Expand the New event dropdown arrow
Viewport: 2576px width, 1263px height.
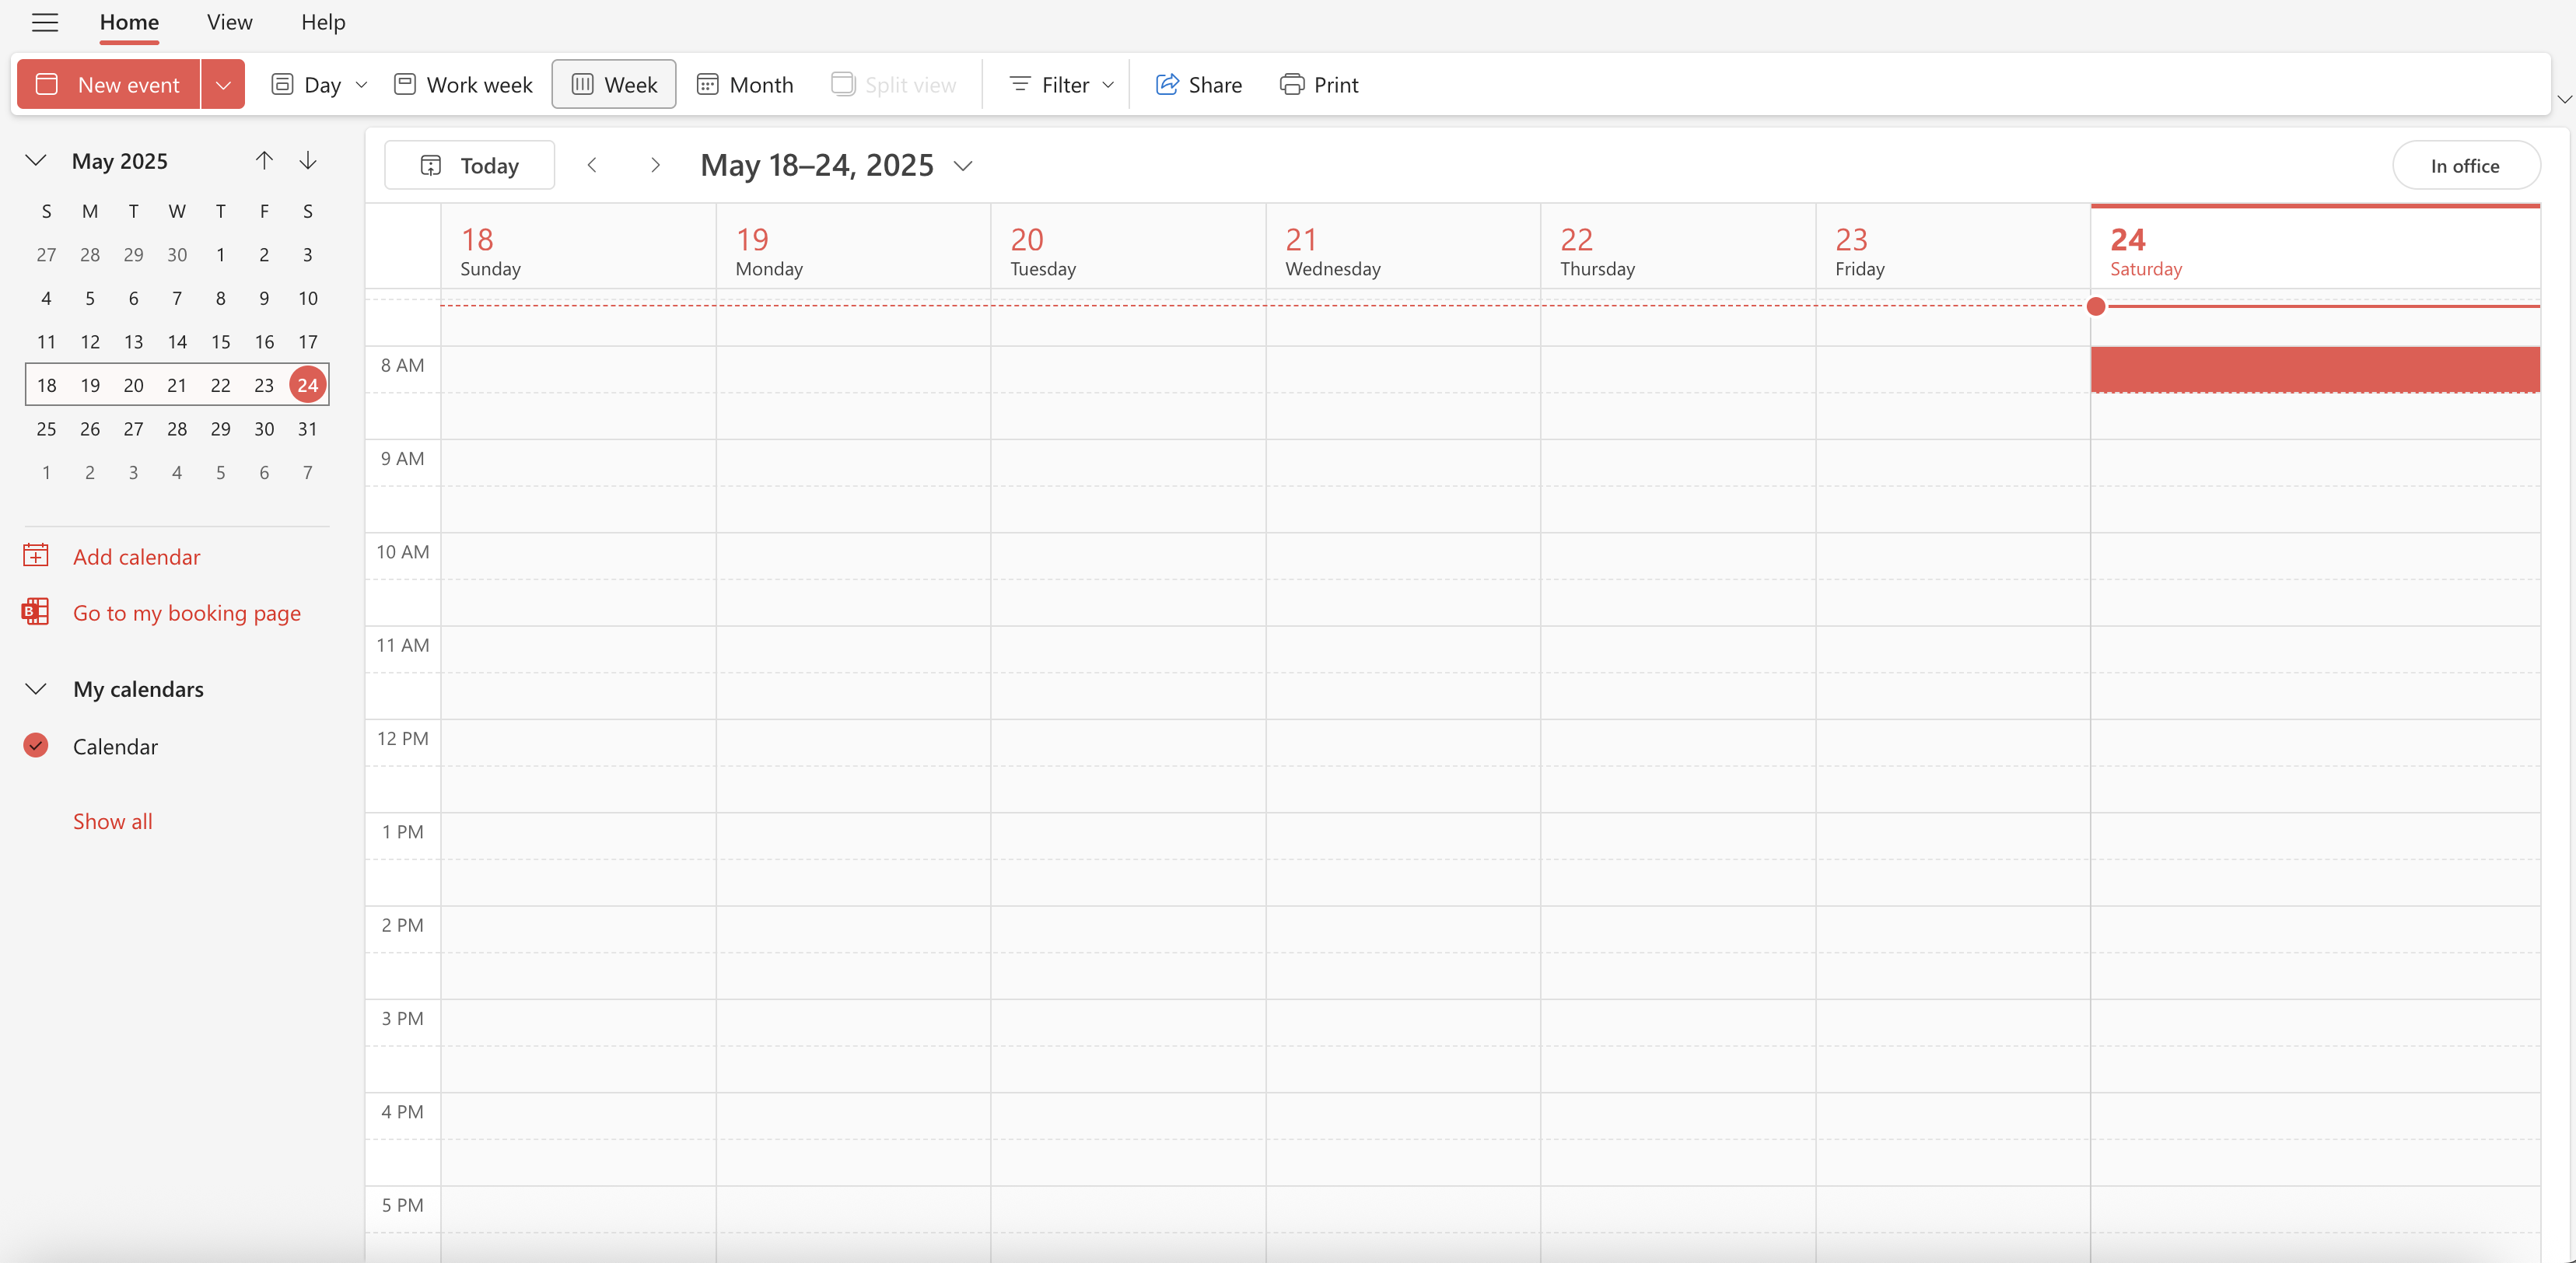pyautogui.click(x=223, y=84)
